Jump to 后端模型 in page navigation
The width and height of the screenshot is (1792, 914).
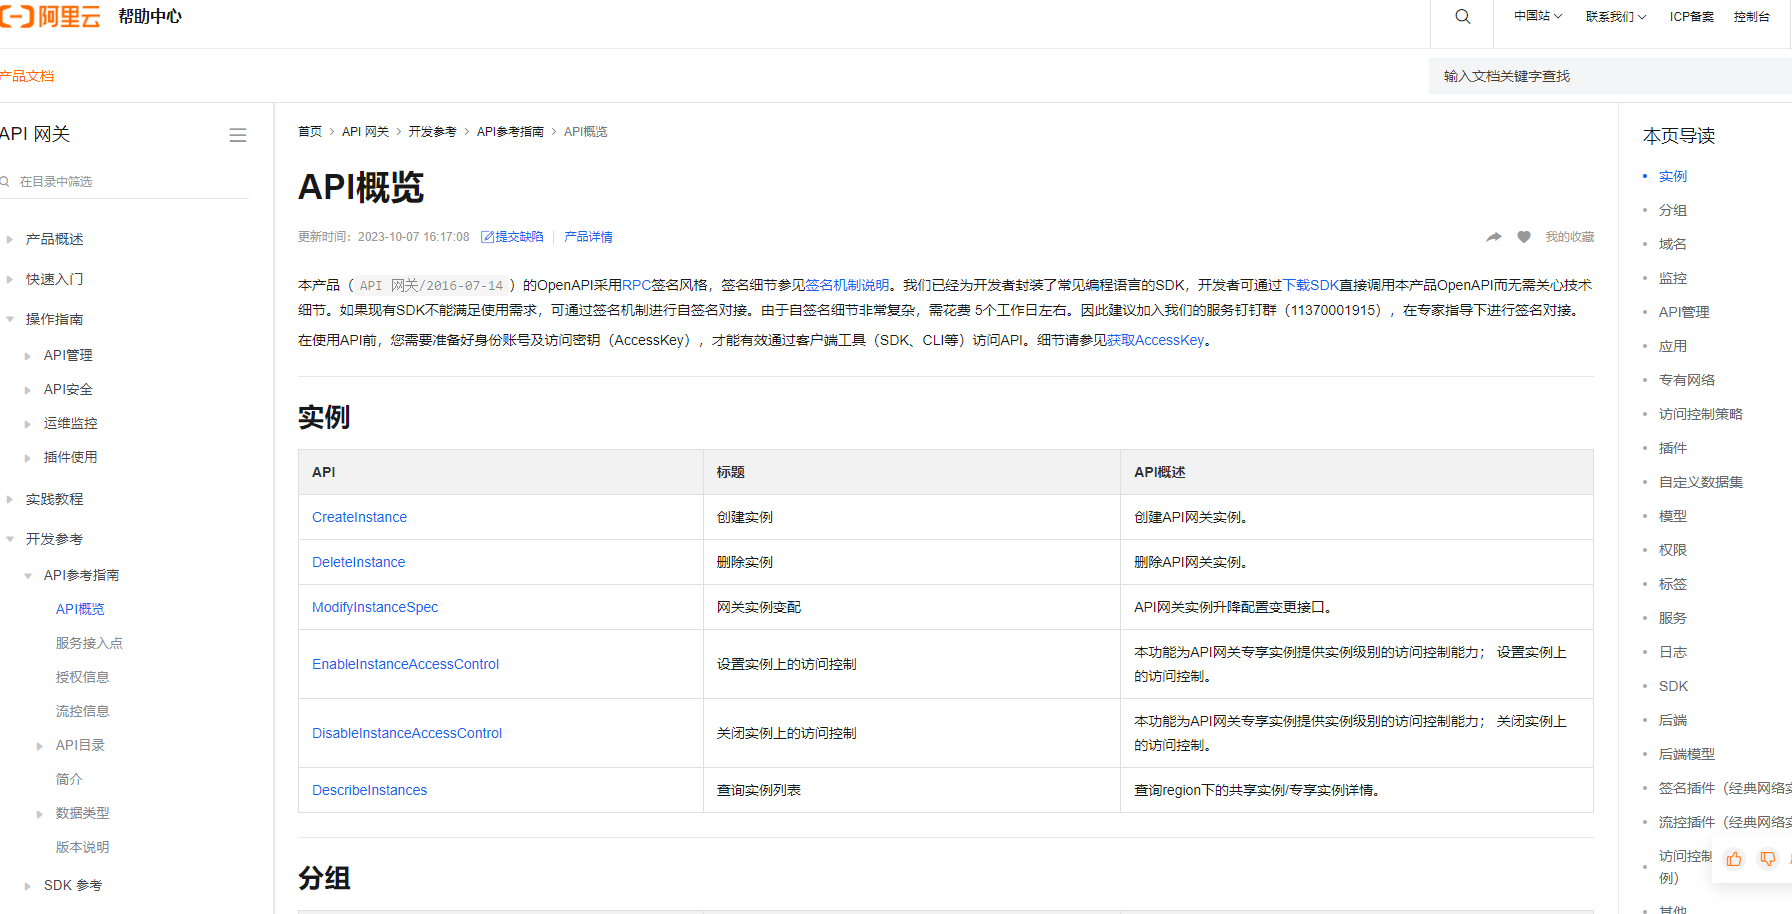click(1686, 754)
